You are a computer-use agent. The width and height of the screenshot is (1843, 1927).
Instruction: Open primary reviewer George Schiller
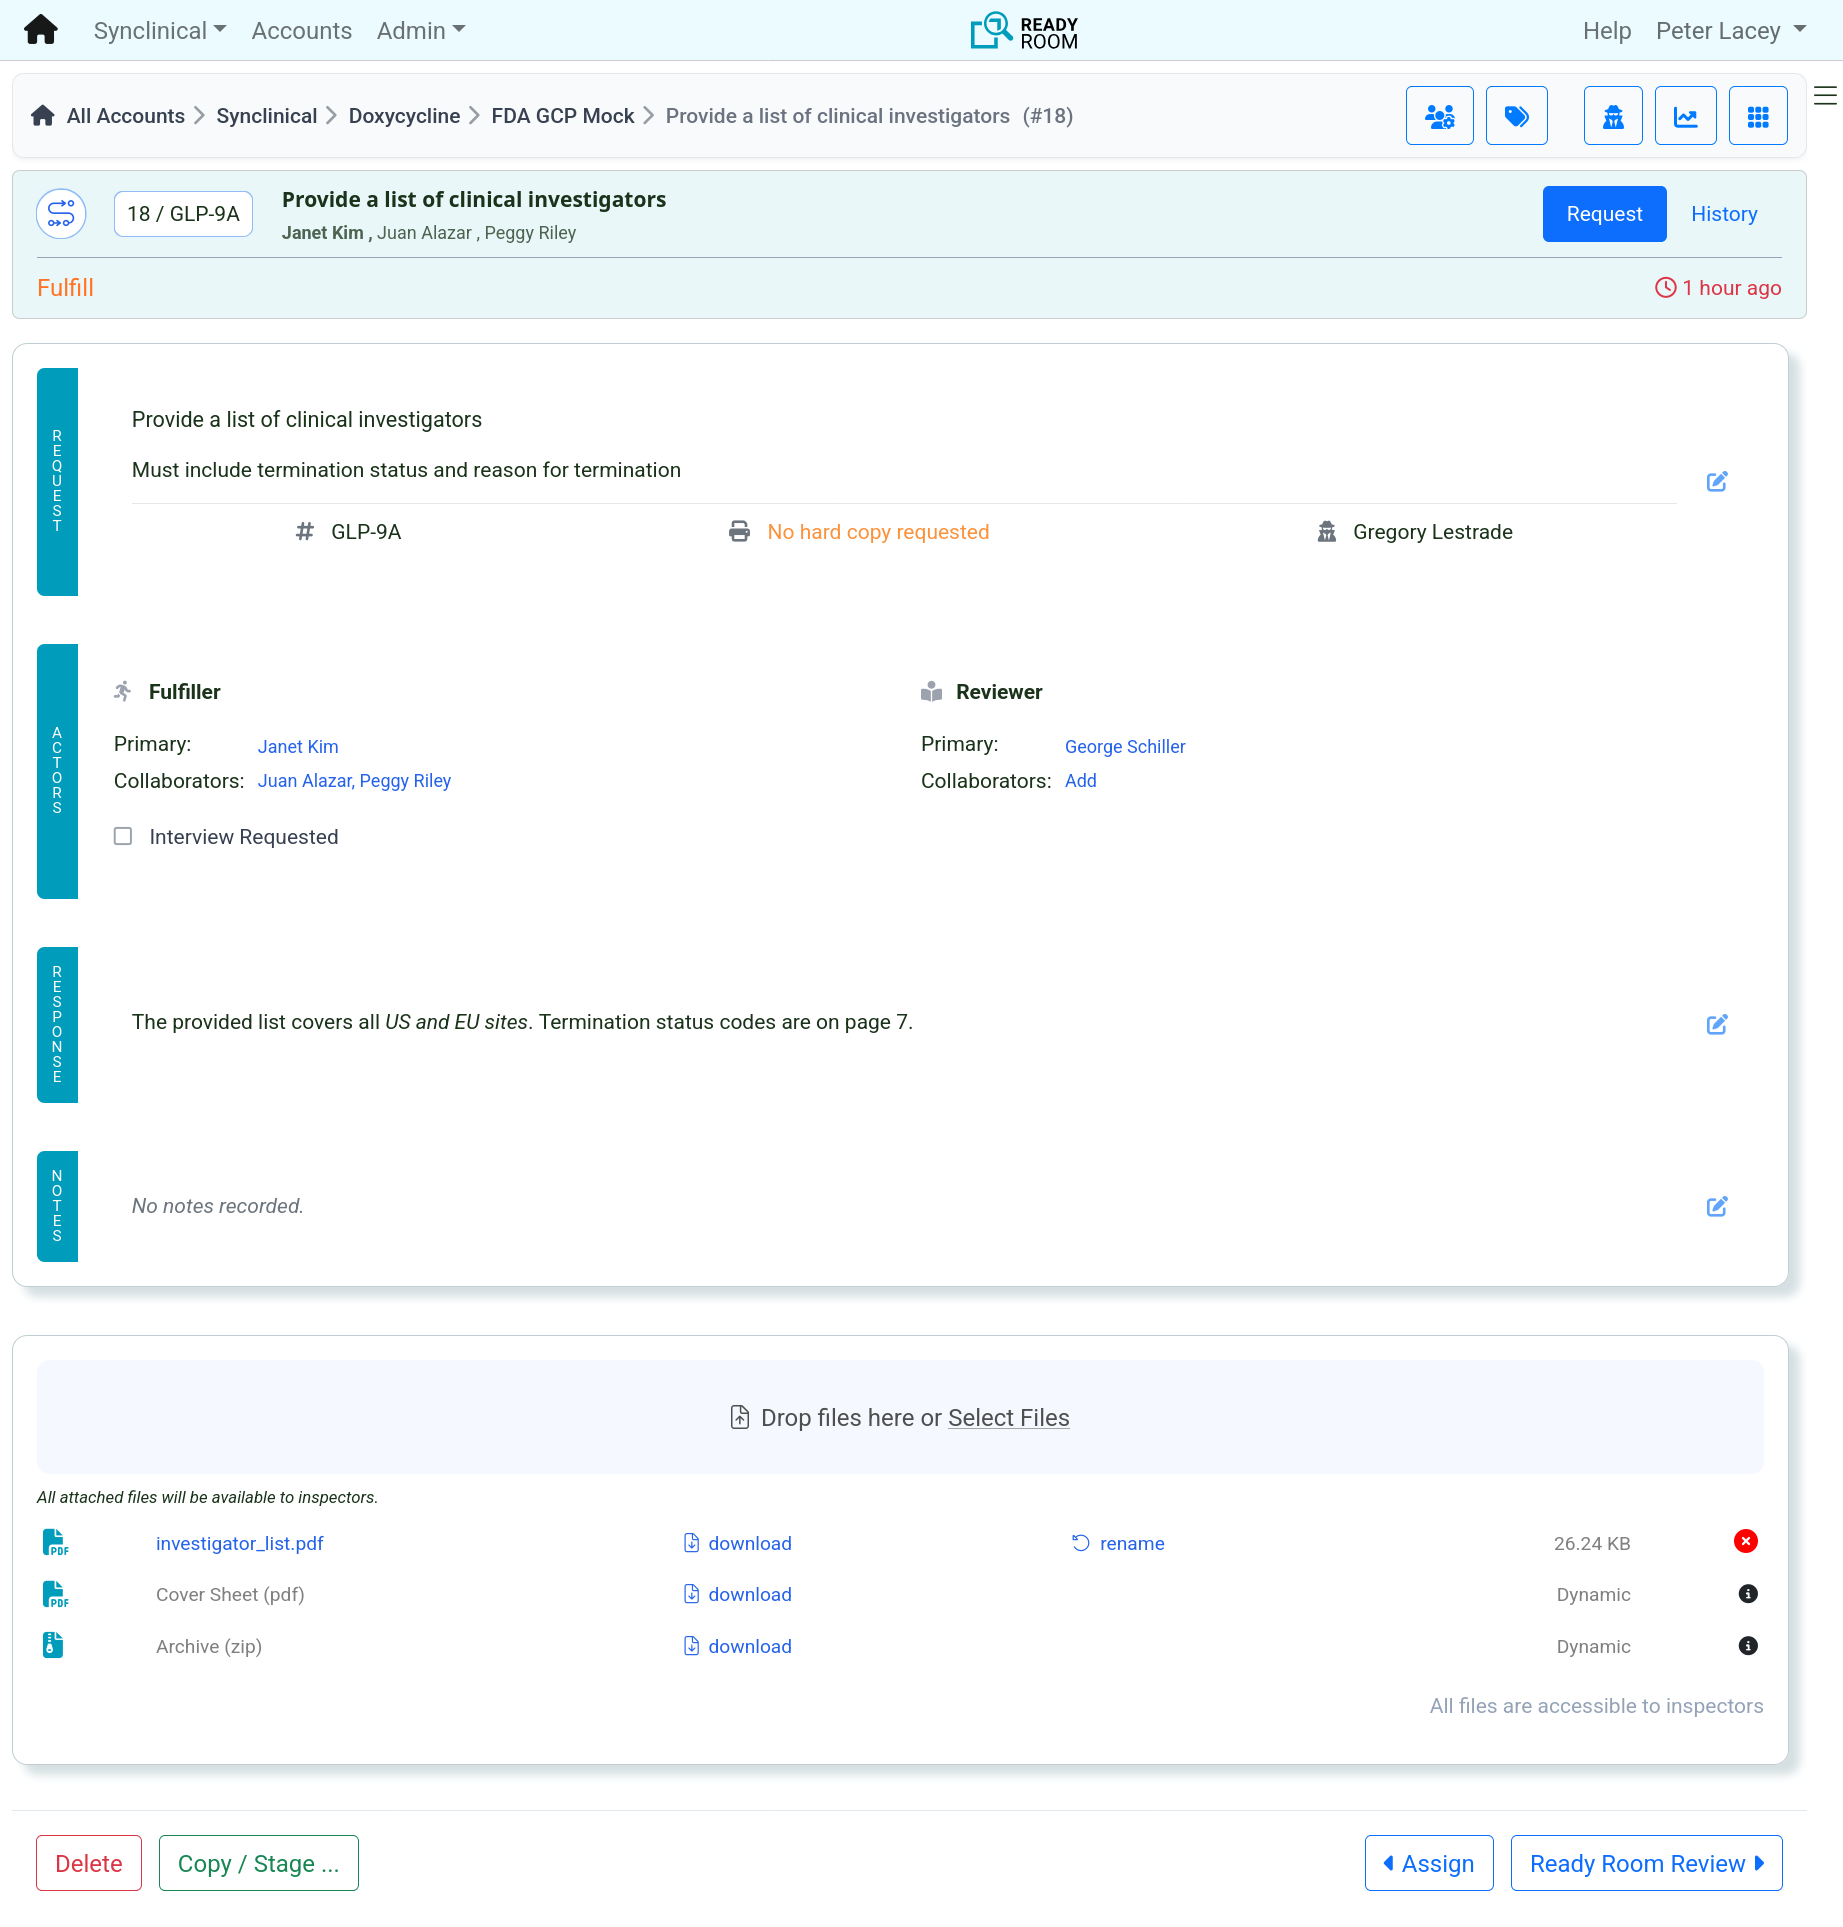pyautogui.click(x=1125, y=747)
